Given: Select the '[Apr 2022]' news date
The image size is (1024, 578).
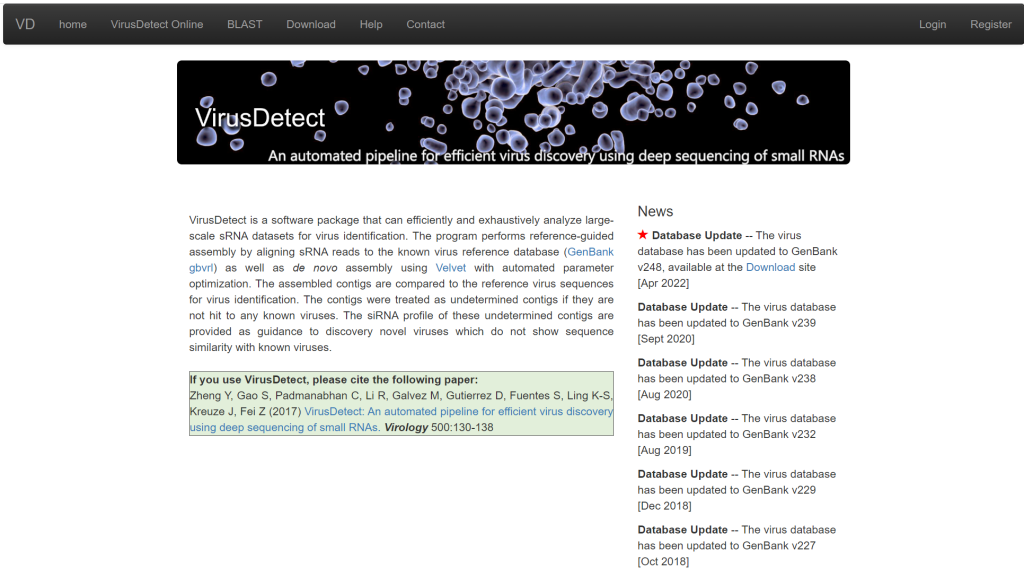Looking at the screenshot, I should click(663, 283).
